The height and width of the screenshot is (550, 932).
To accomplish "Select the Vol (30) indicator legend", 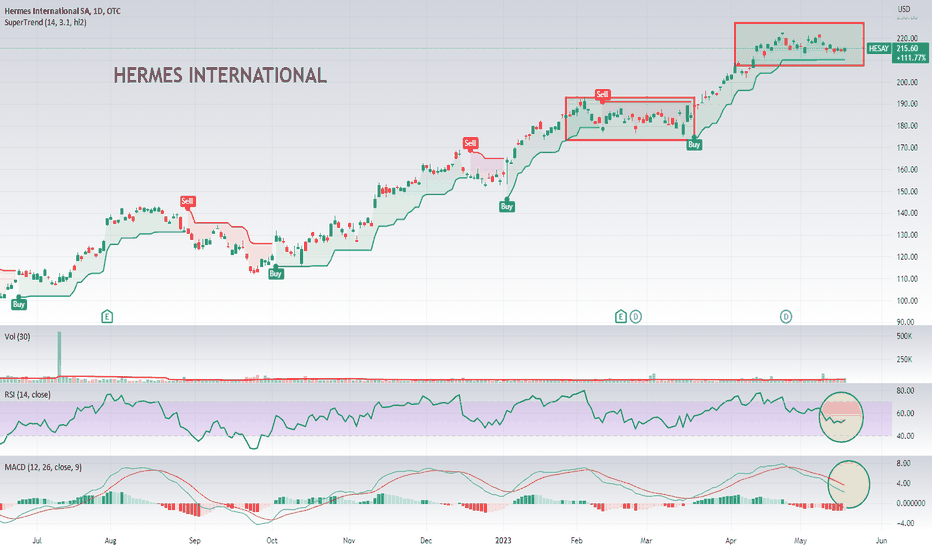I will [17, 337].
